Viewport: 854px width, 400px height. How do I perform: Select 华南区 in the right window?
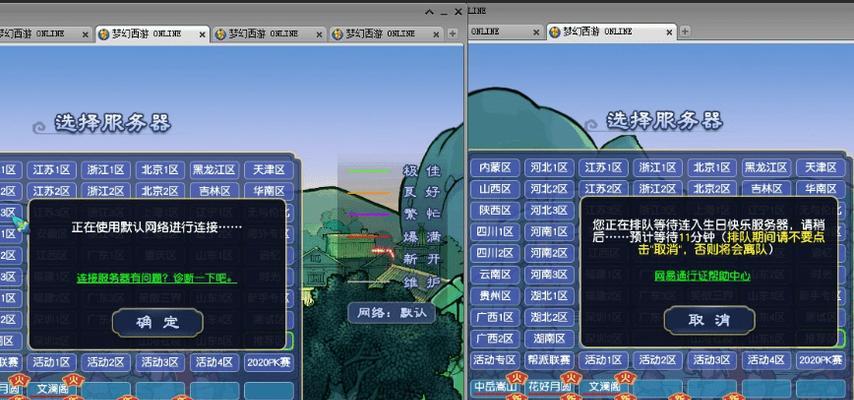(x=821, y=189)
